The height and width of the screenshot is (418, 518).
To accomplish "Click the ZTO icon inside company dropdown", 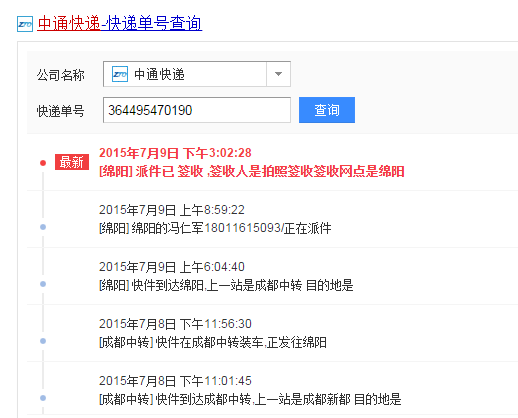I will click(x=120, y=74).
